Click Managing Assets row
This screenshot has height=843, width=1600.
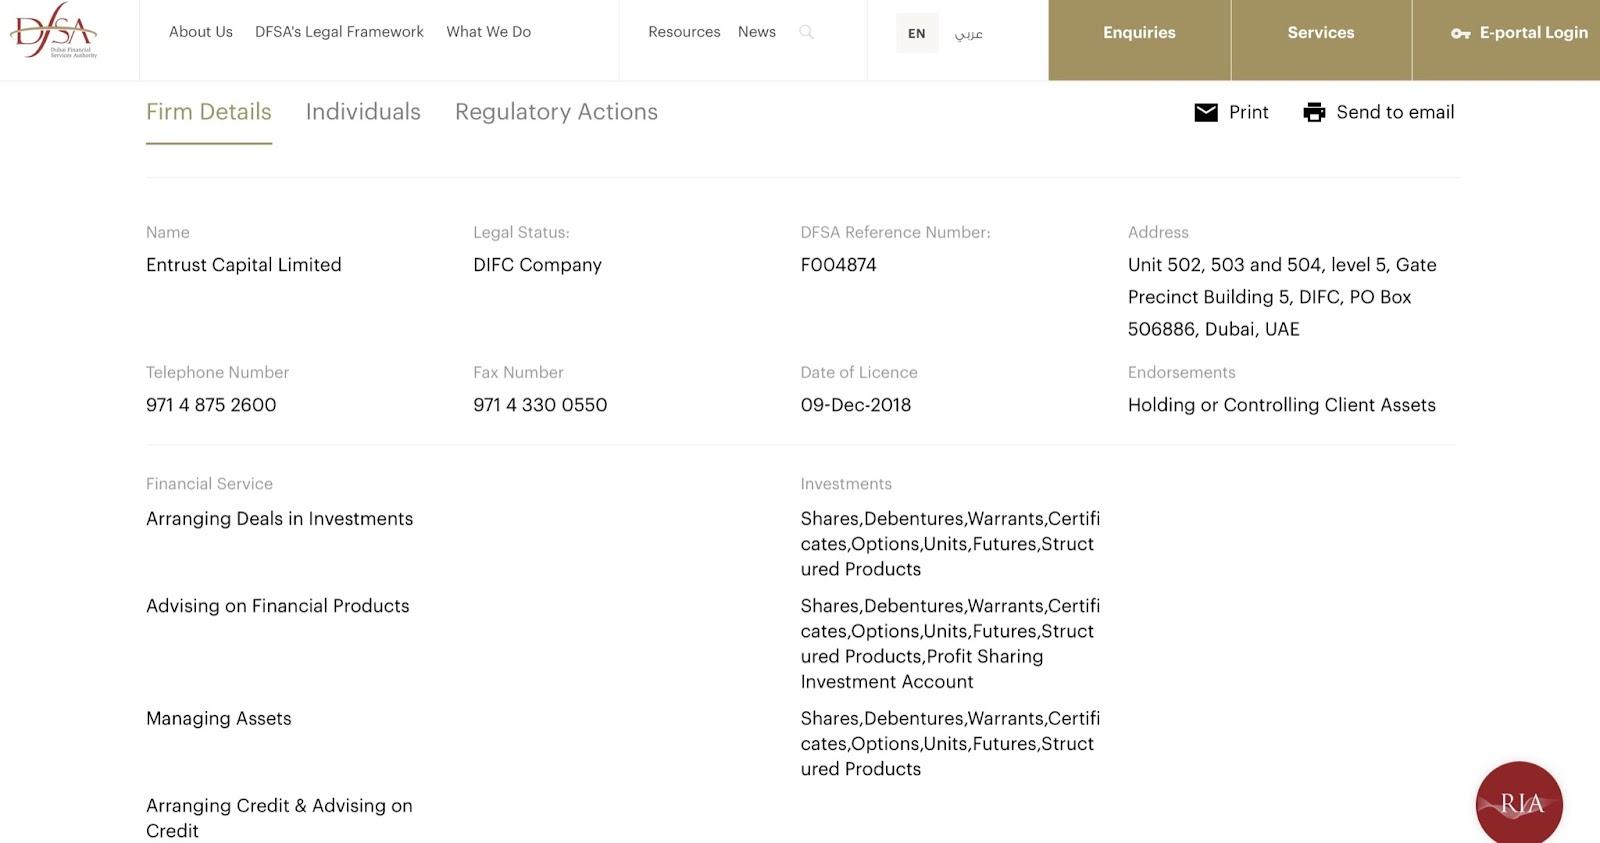click(219, 719)
